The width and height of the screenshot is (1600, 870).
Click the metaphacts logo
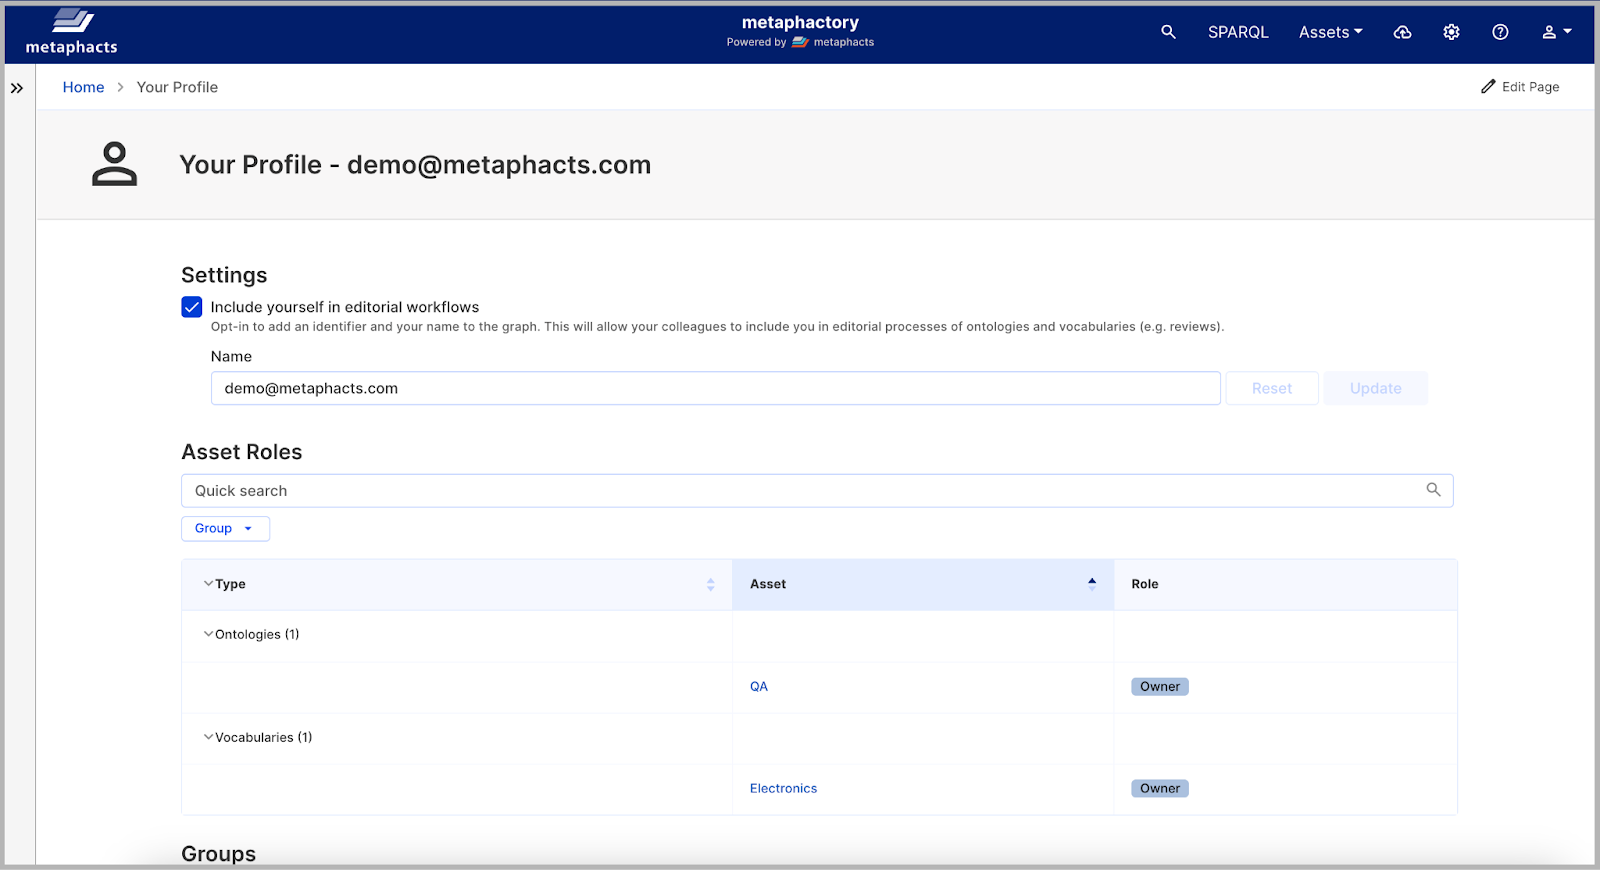[x=72, y=32]
